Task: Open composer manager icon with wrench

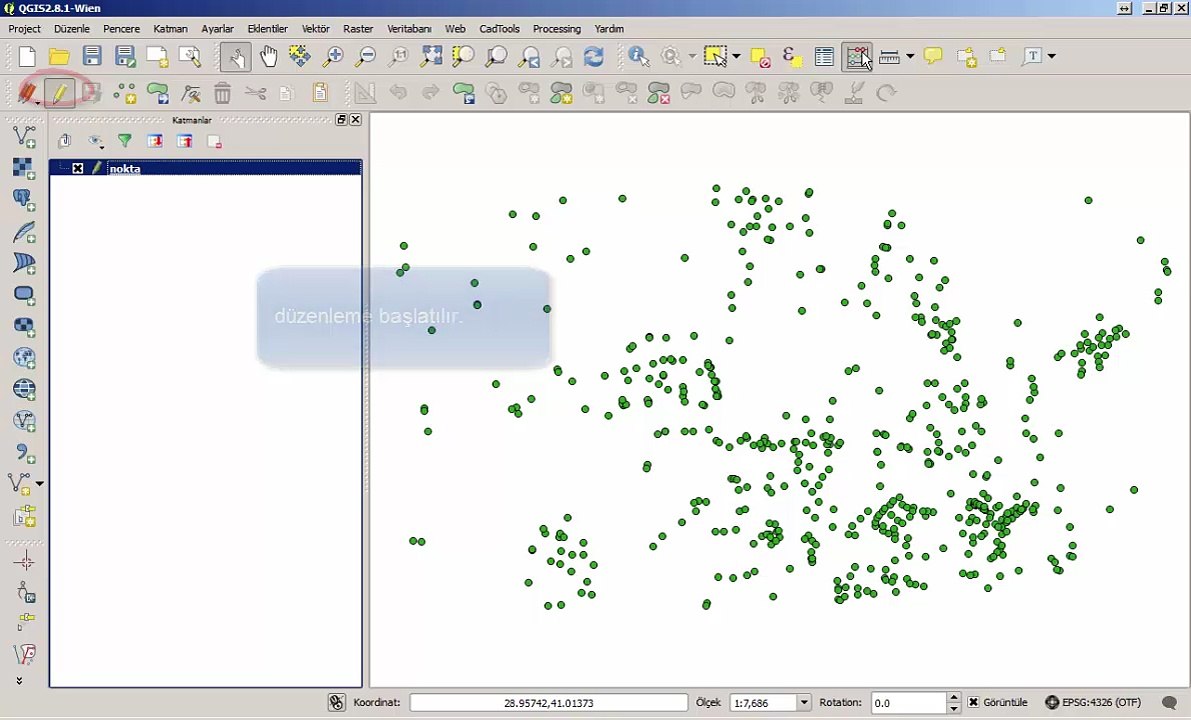Action: pyautogui.click(x=190, y=56)
